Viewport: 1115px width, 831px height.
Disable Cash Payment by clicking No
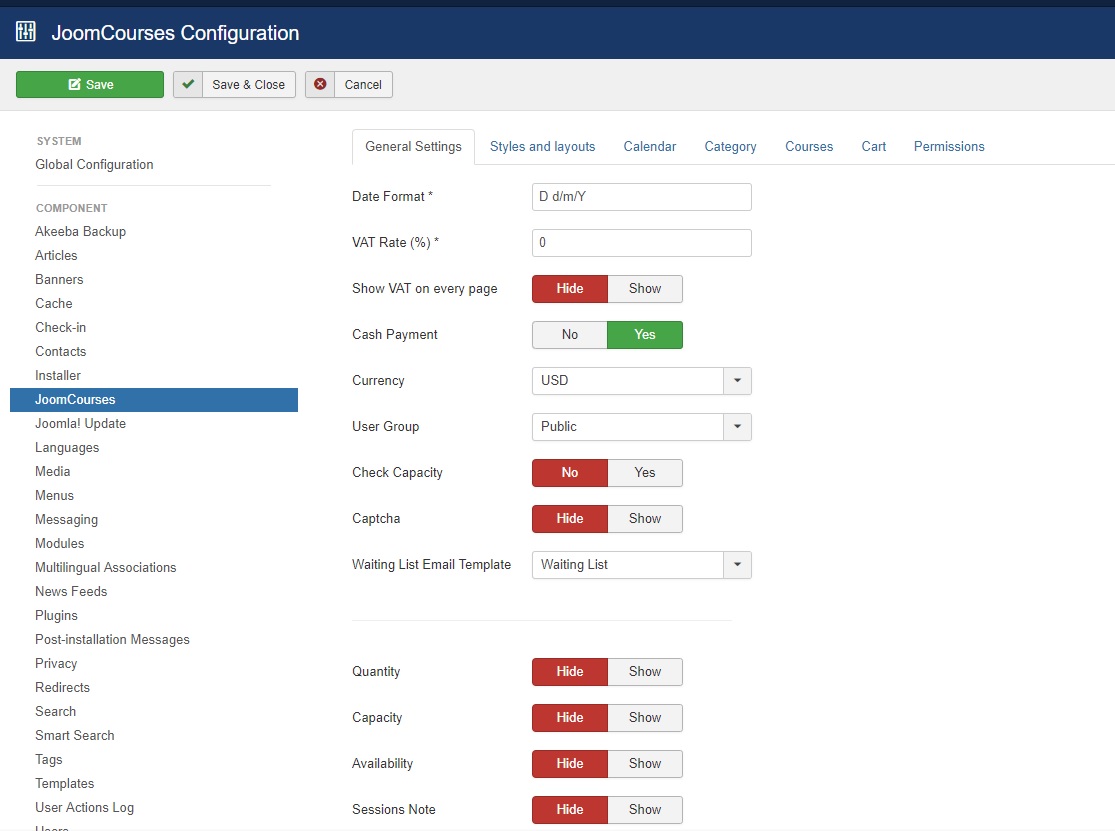point(569,334)
